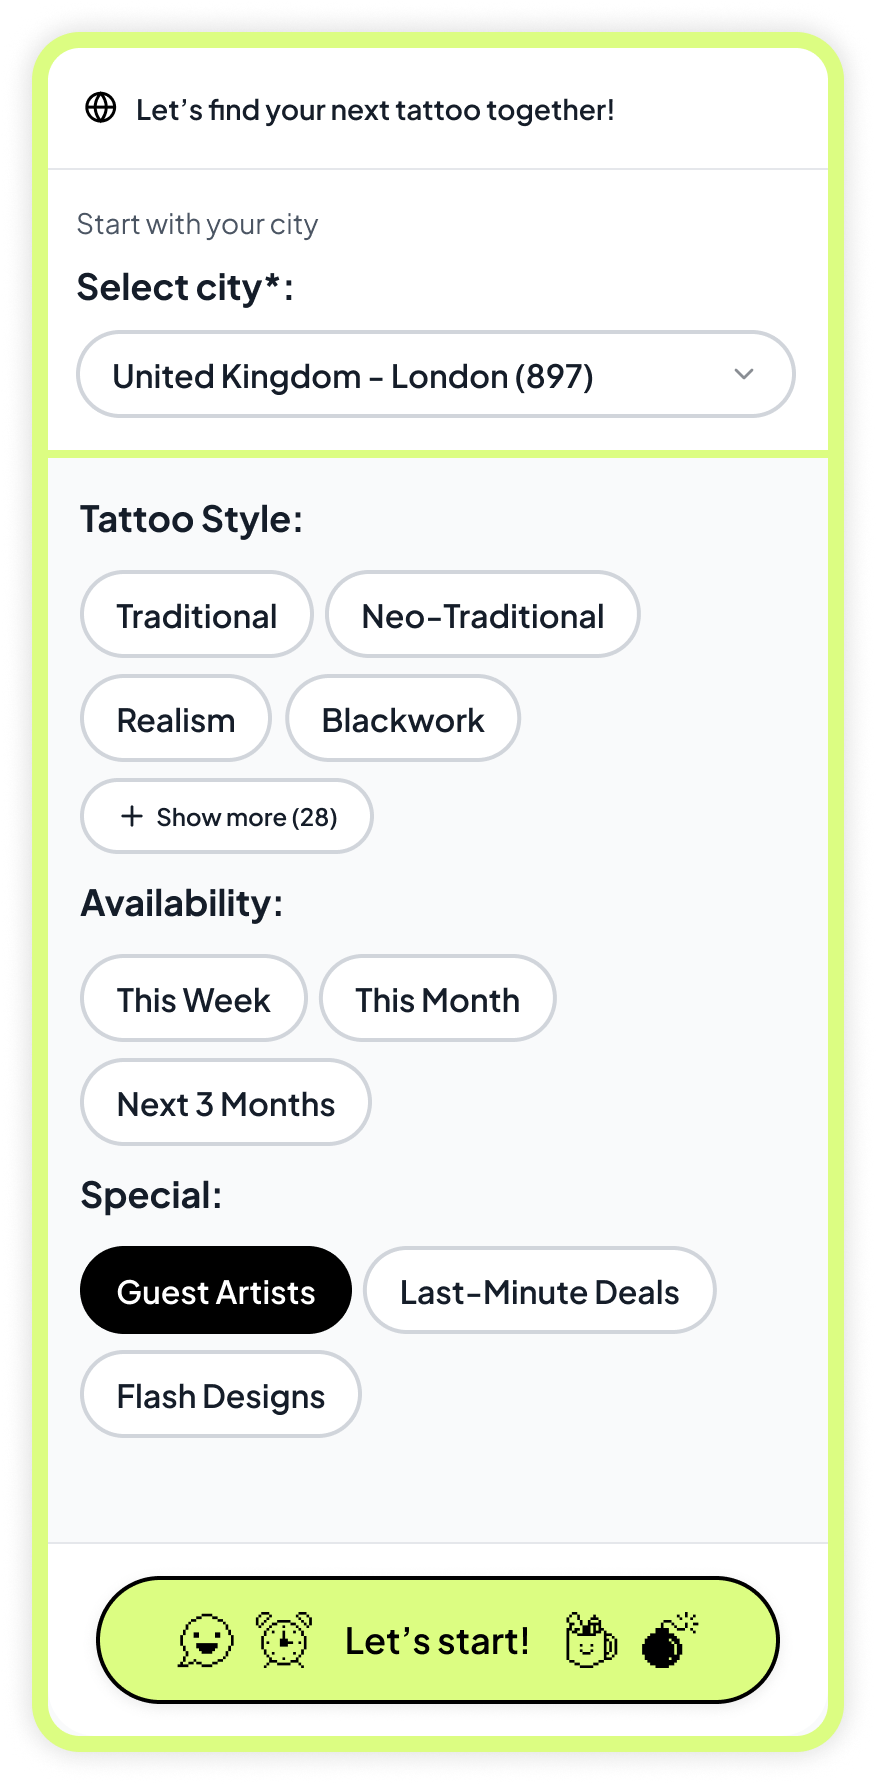This screenshot has height=1784, width=876.
Task: Click the alarm clock icon
Action: [284, 1639]
